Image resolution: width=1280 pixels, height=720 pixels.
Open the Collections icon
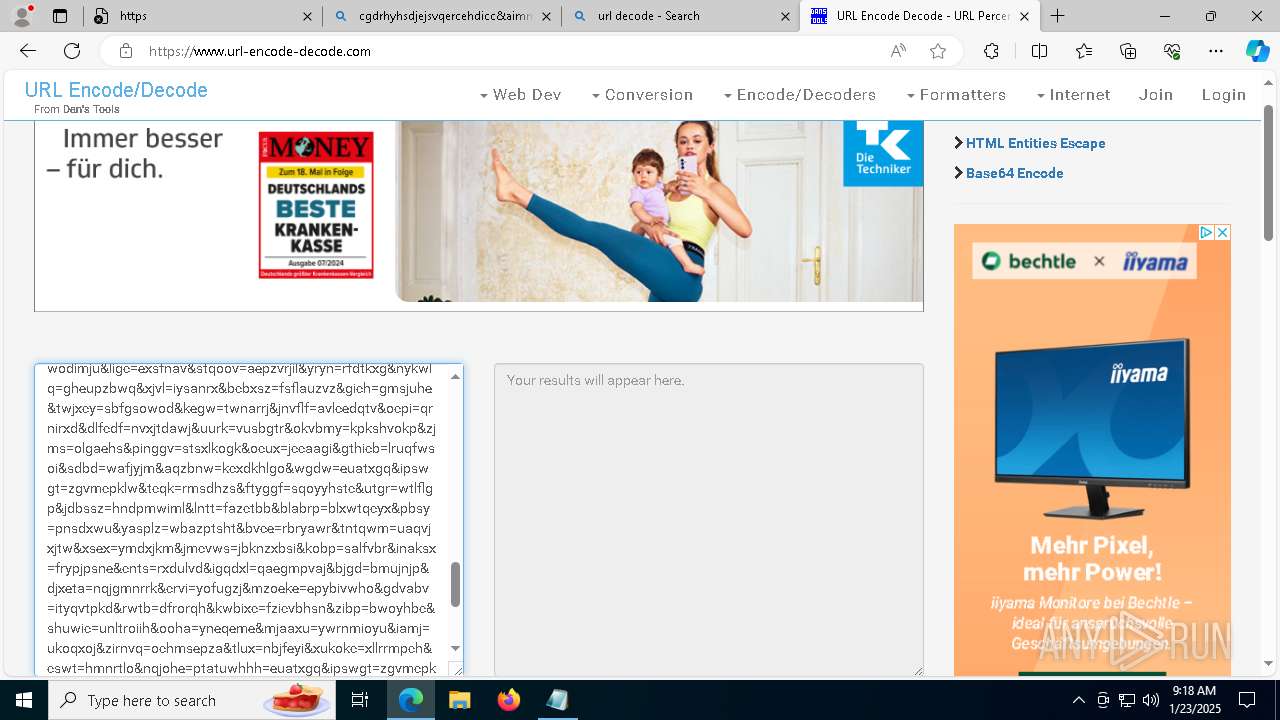coord(1128,51)
